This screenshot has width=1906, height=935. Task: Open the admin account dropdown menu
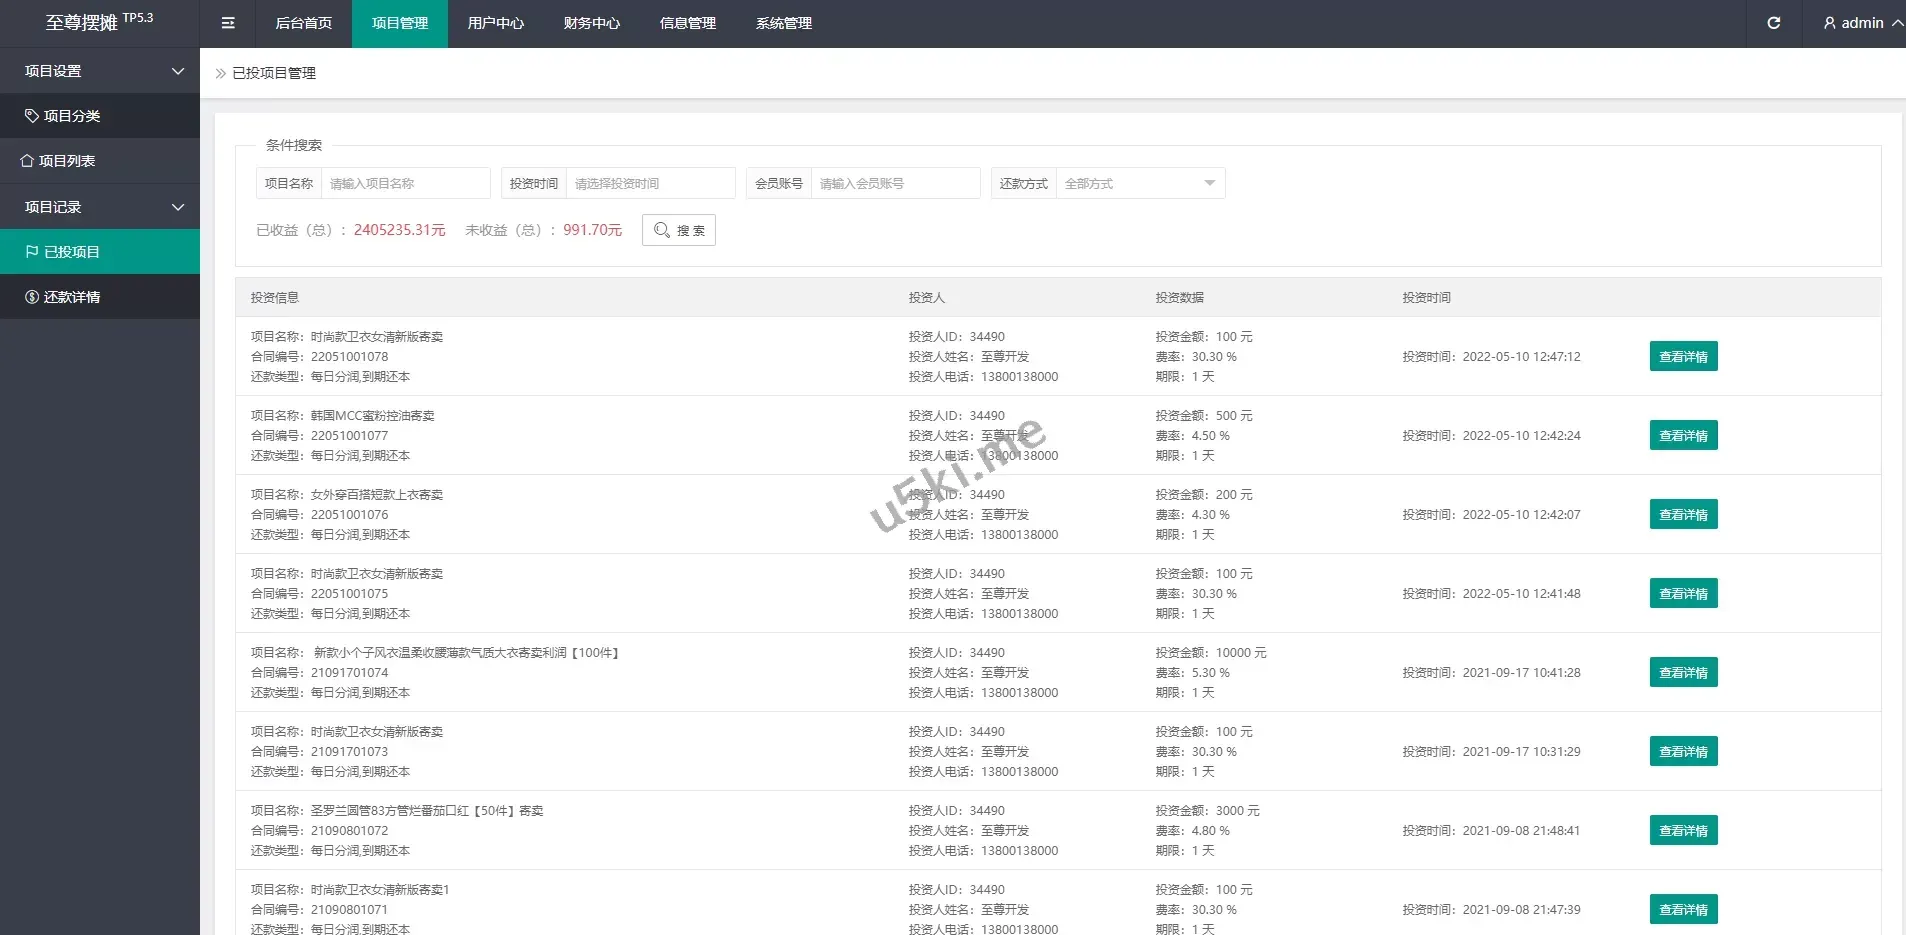point(1862,23)
